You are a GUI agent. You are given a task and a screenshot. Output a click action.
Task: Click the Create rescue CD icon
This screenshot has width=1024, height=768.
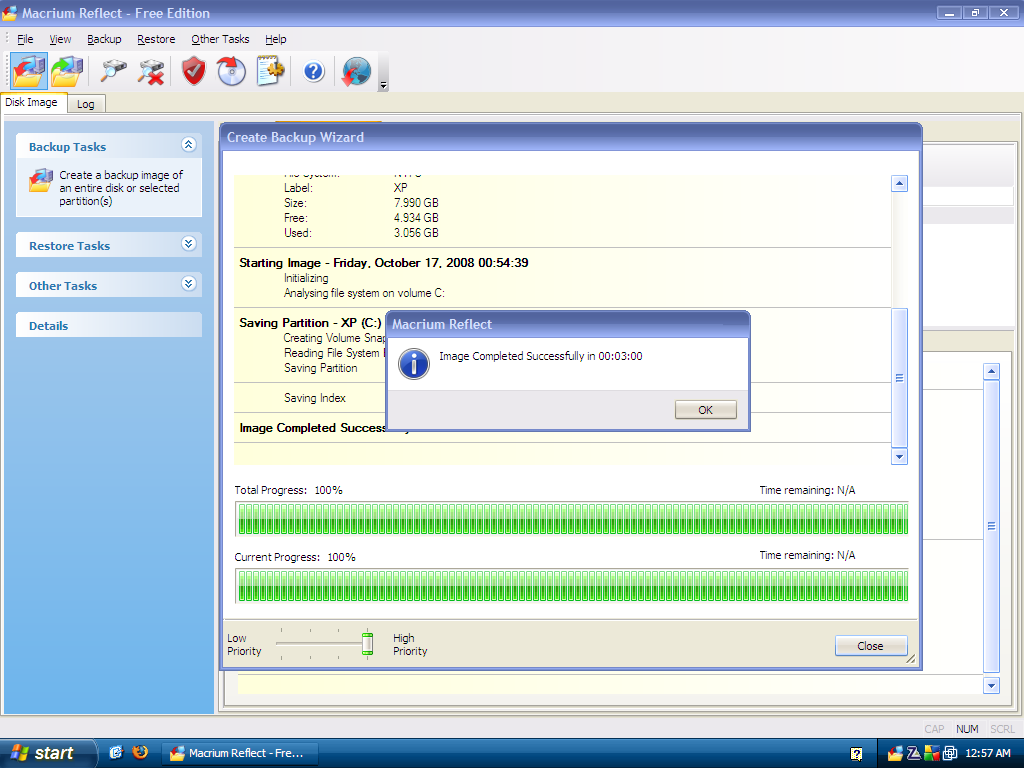coord(231,71)
